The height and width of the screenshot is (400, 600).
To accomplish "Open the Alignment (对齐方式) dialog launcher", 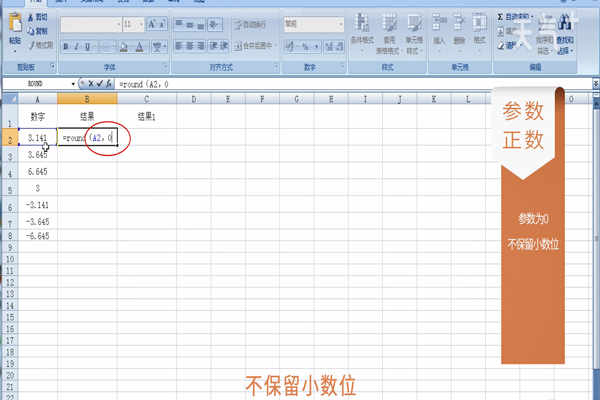I will [x=276, y=67].
